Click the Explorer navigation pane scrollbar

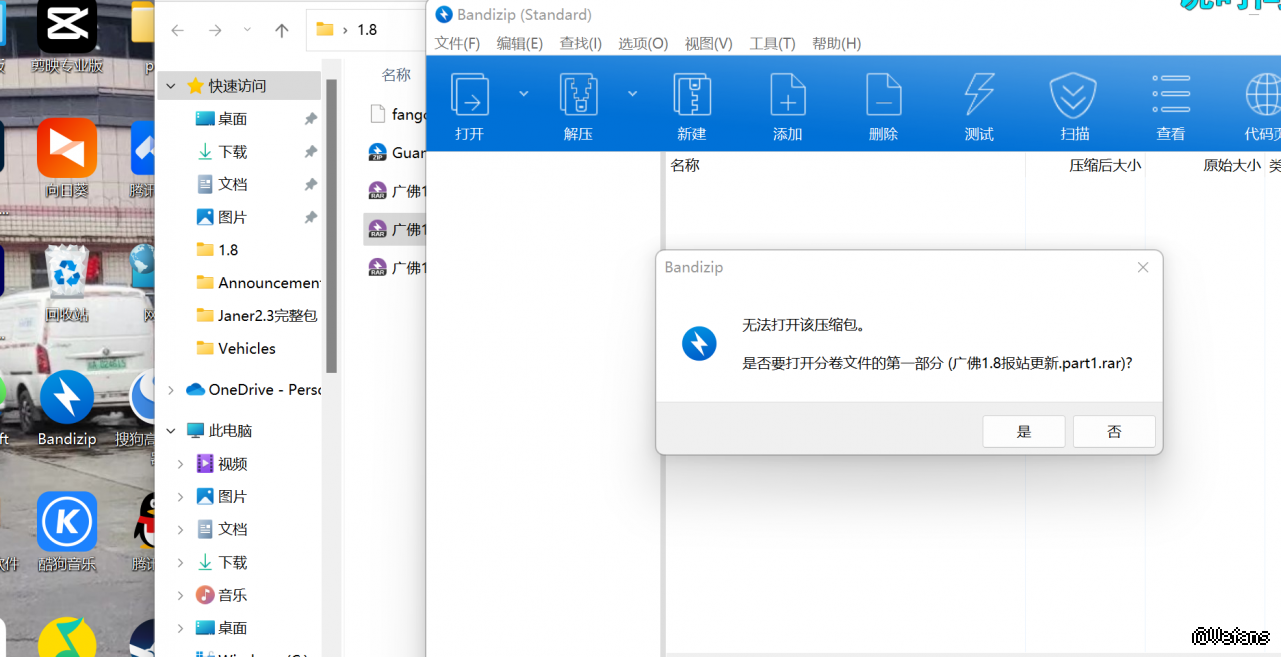(x=331, y=225)
